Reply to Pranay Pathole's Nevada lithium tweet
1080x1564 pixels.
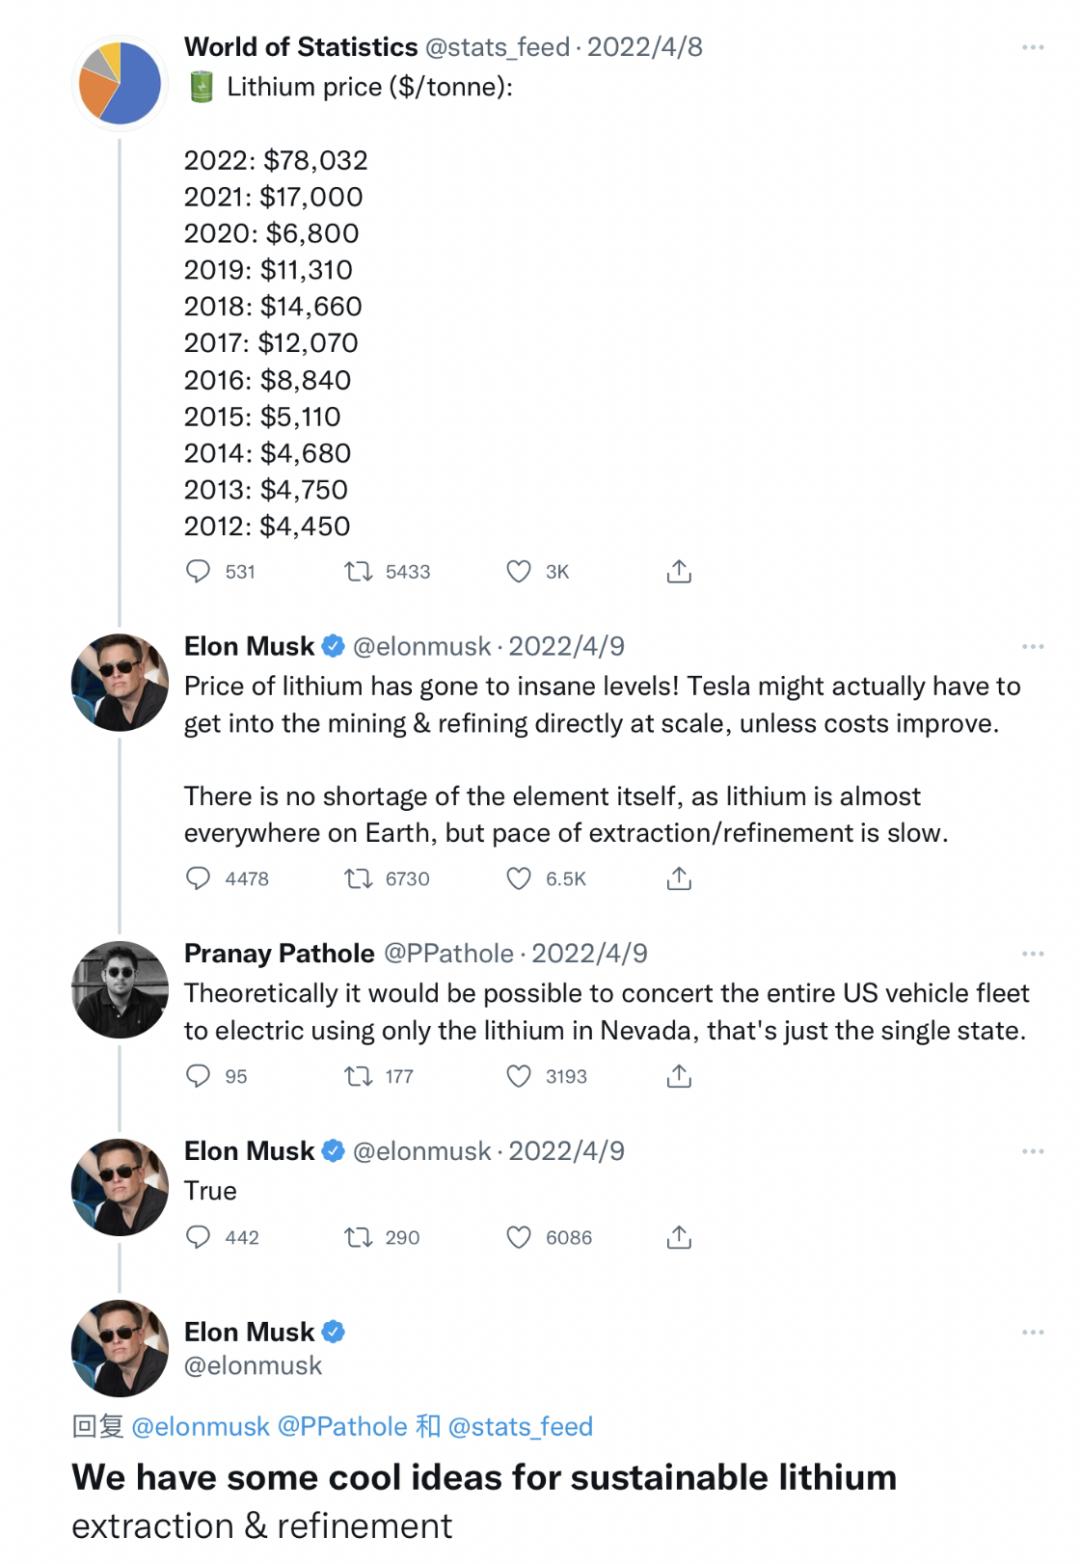coord(199,1076)
